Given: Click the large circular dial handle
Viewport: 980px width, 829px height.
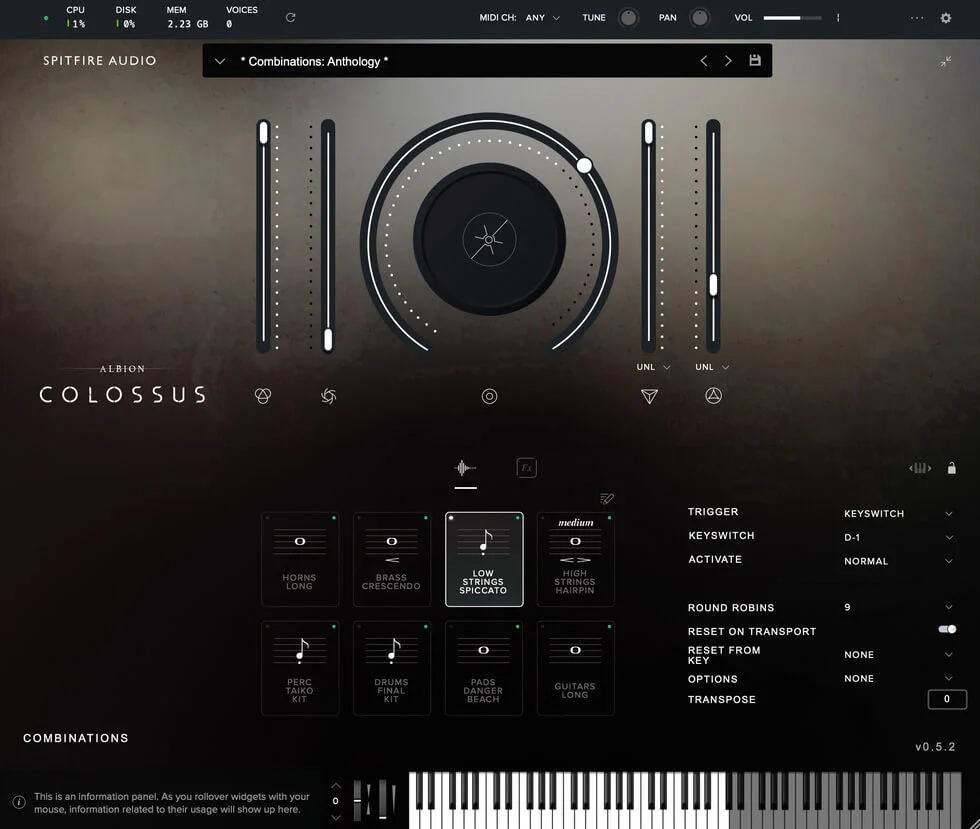Looking at the screenshot, I should [x=584, y=165].
